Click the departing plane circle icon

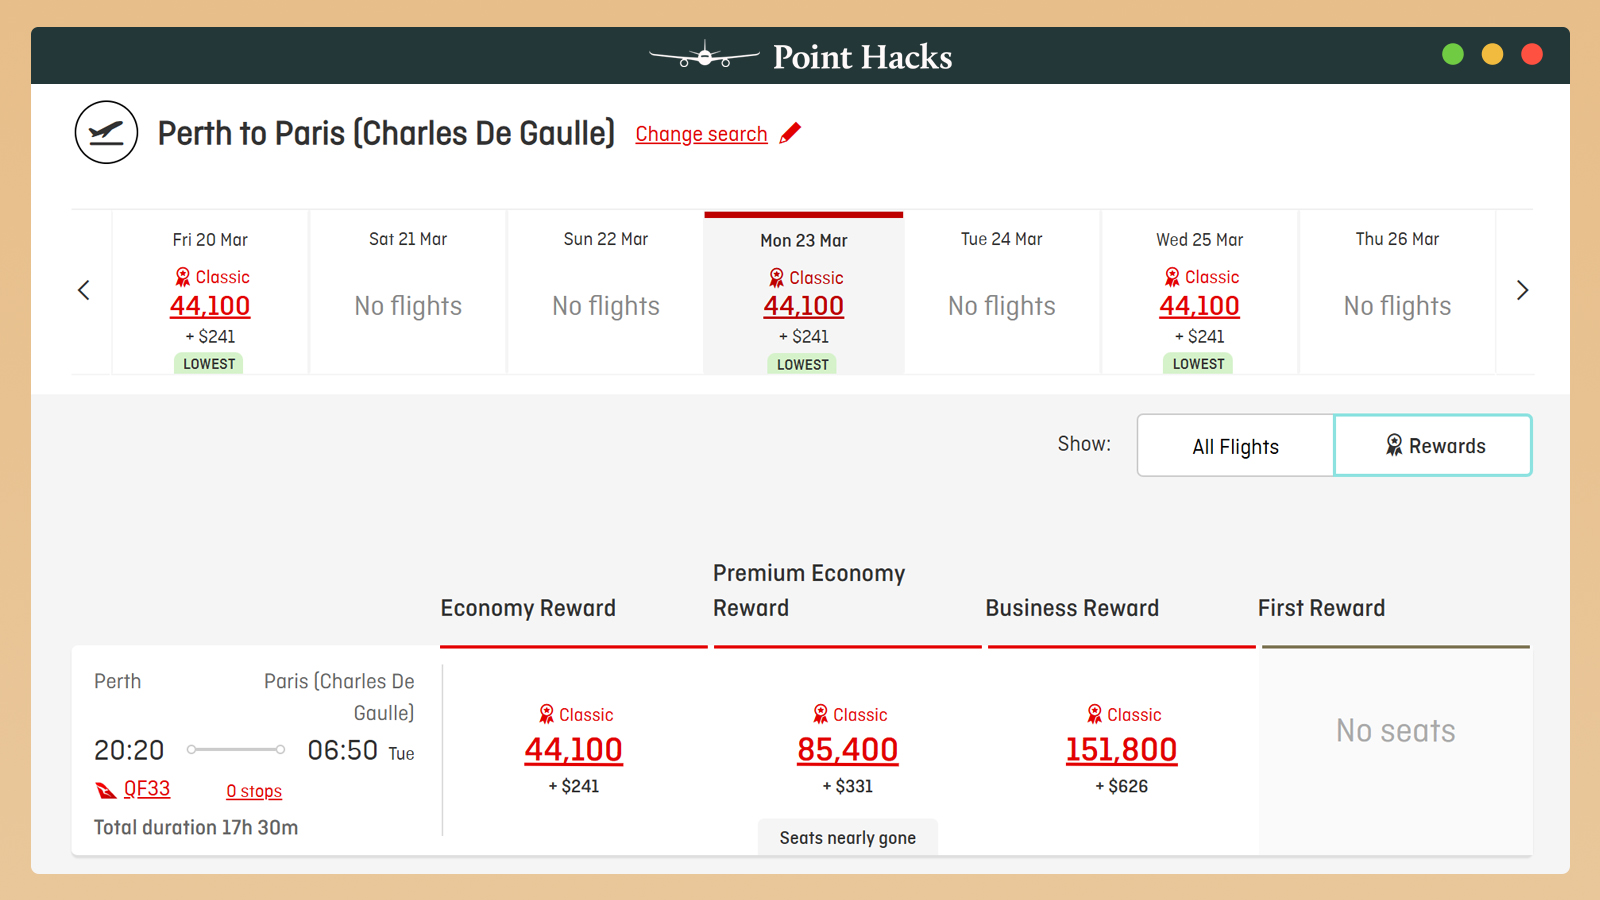coord(106,132)
